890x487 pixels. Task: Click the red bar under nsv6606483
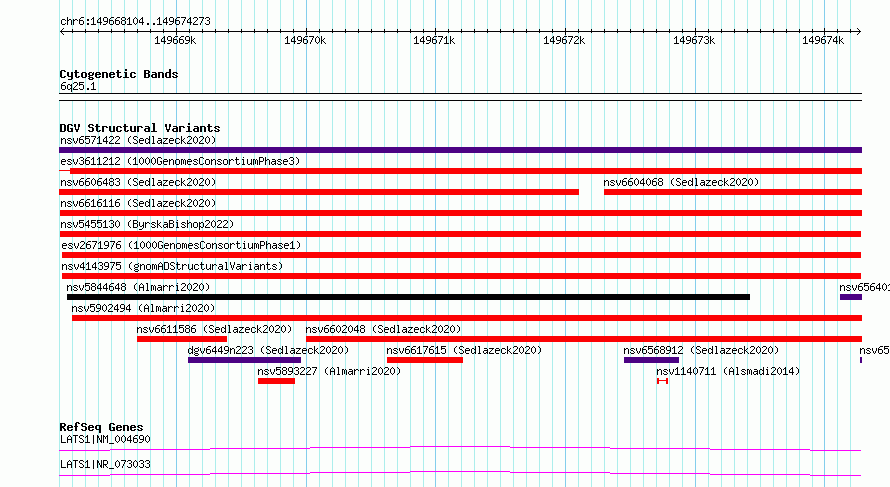point(319,192)
